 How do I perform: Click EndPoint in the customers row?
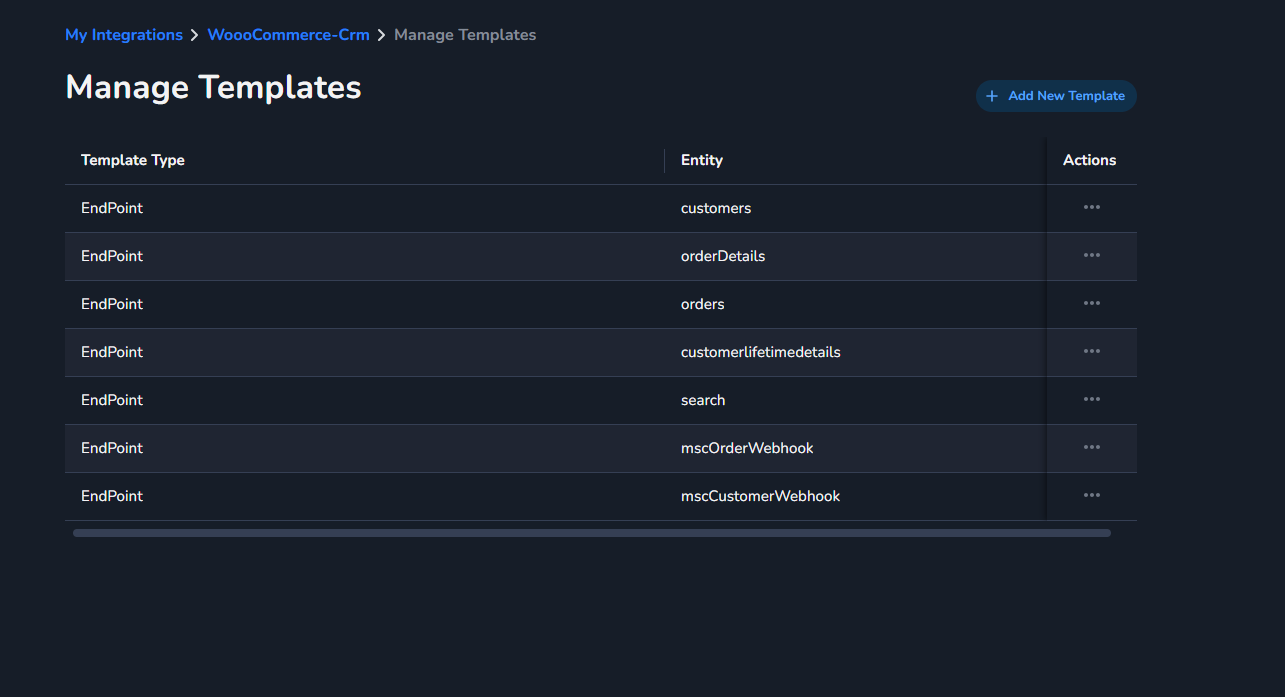coord(112,208)
